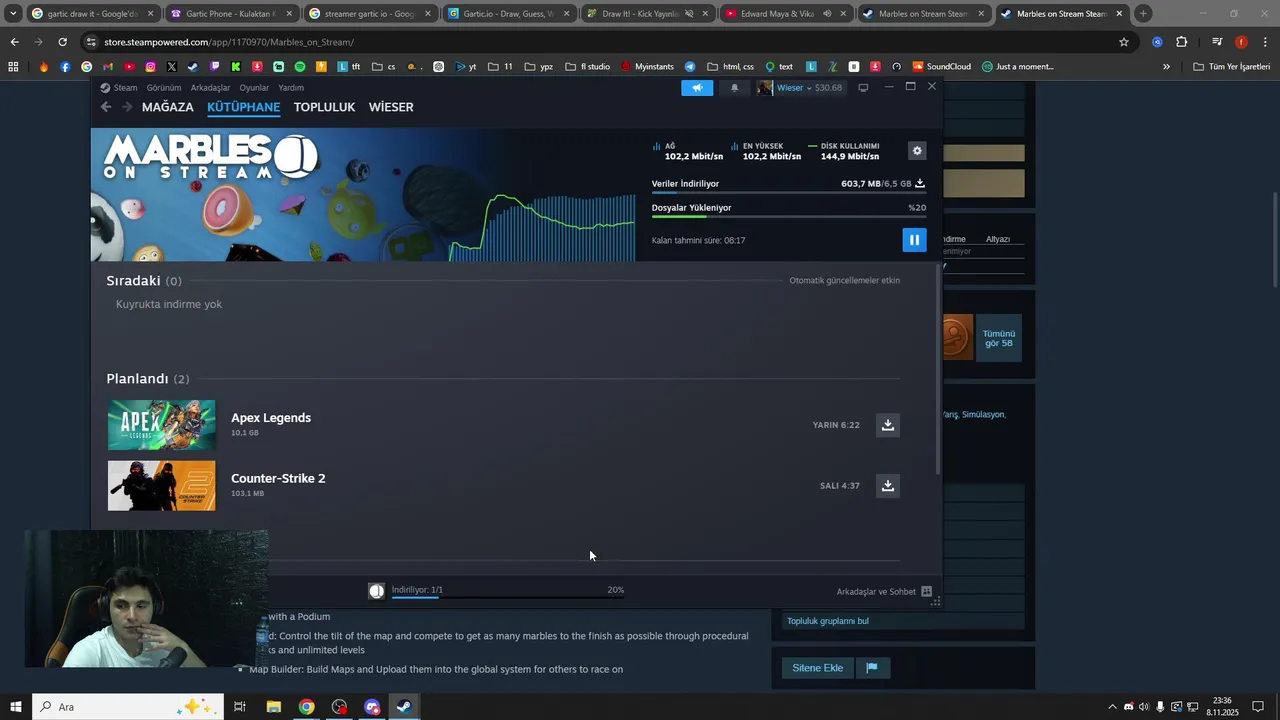
Task: Open Steam menu in title bar
Action: (119, 88)
